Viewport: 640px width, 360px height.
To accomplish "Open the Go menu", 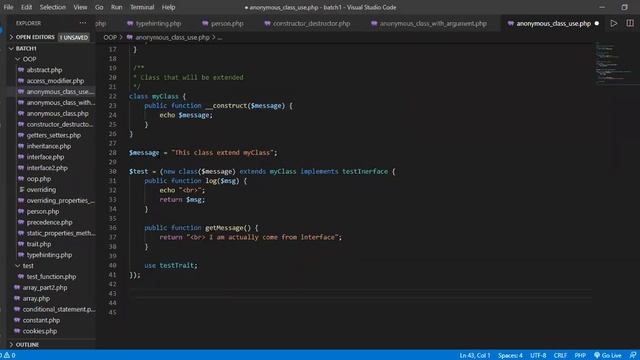I will [x=99, y=7].
